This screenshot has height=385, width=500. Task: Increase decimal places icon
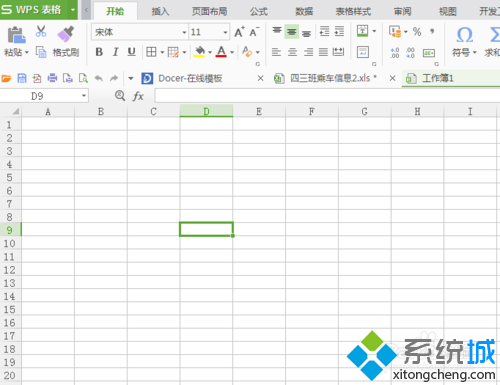tap(395, 53)
